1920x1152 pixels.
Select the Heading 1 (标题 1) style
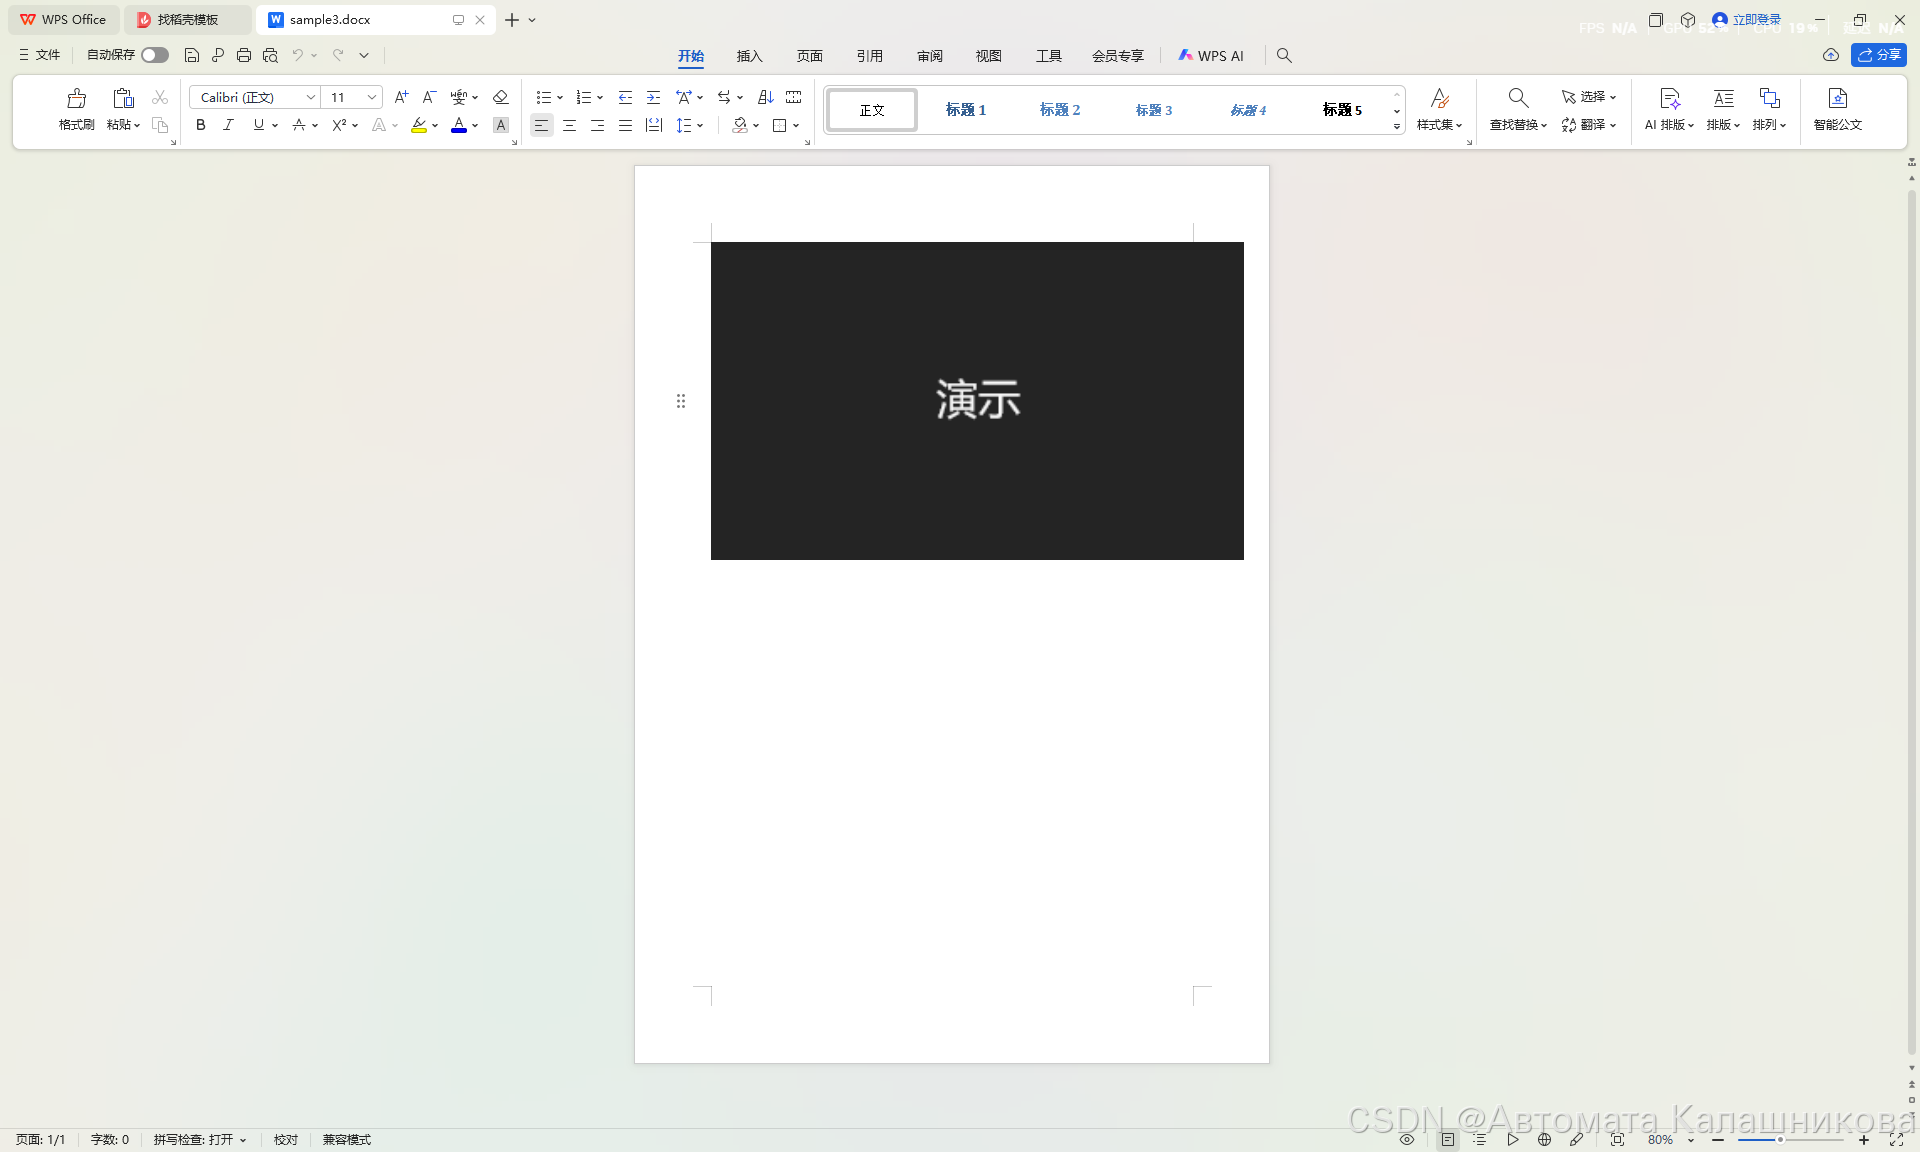965,110
